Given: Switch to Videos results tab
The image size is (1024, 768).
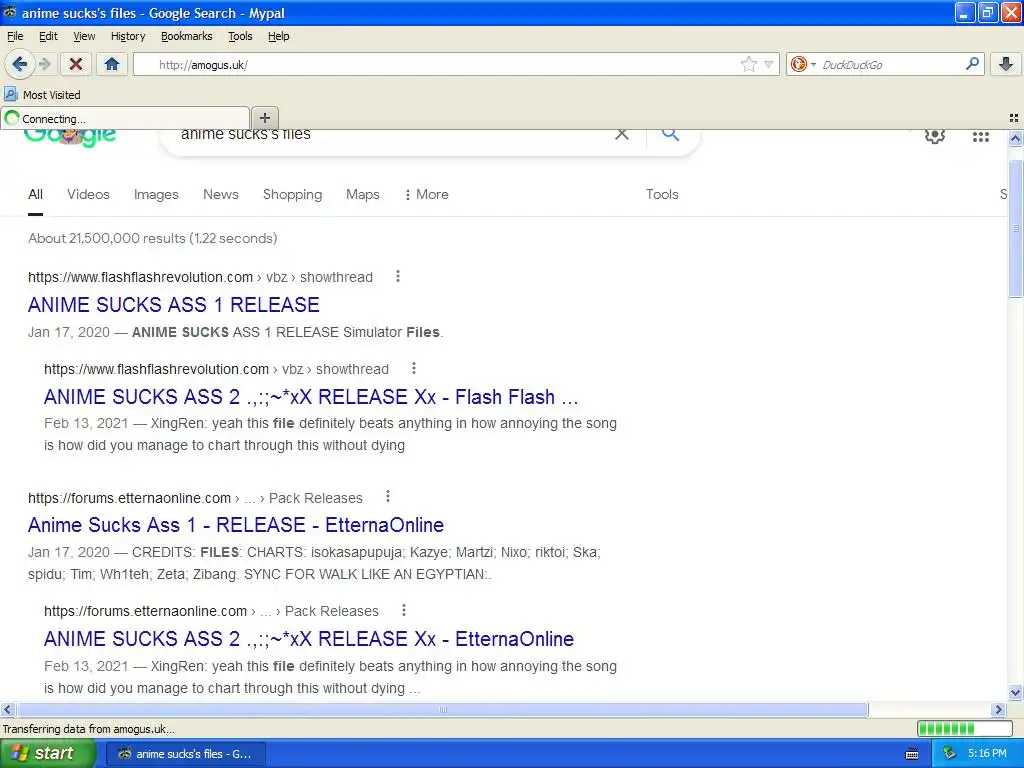Looking at the screenshot, I should pos(88,195).
